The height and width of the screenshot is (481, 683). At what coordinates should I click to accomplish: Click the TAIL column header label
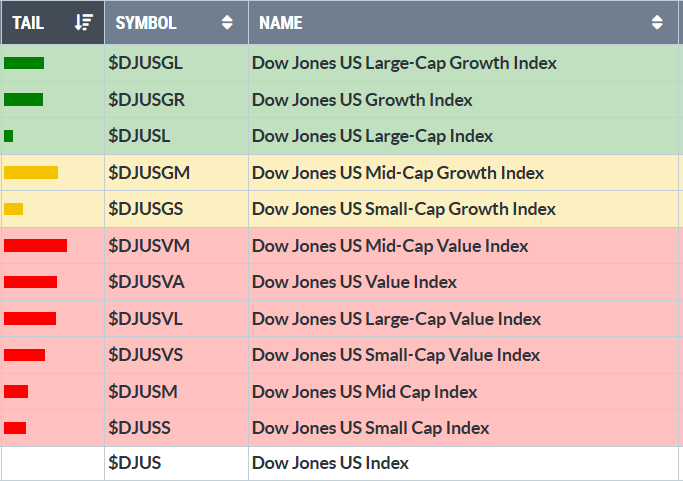tap(28, 22)
